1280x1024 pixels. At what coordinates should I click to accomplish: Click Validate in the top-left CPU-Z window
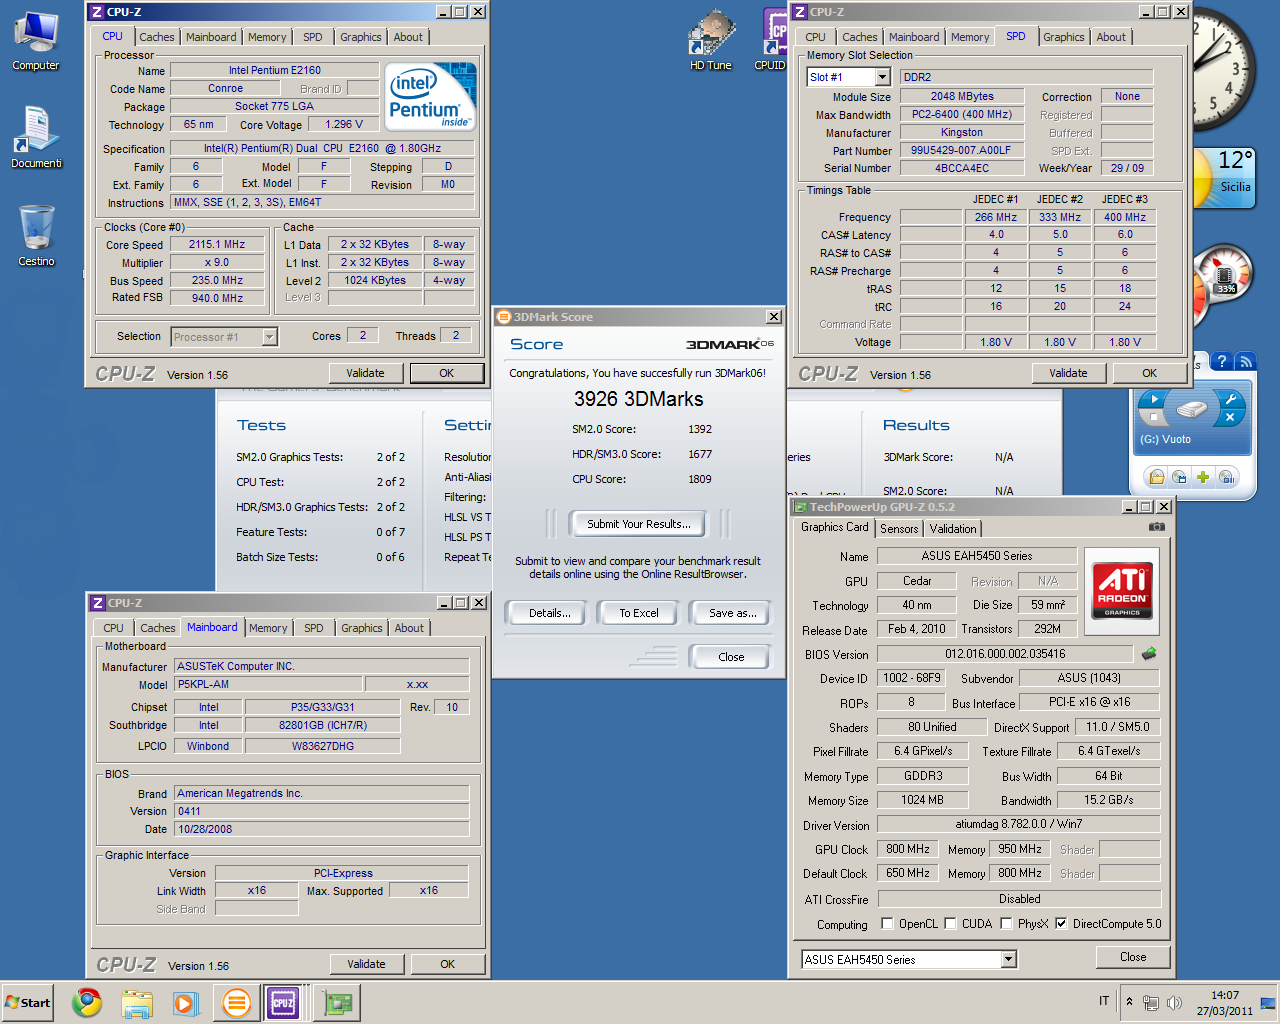point(366,373)
